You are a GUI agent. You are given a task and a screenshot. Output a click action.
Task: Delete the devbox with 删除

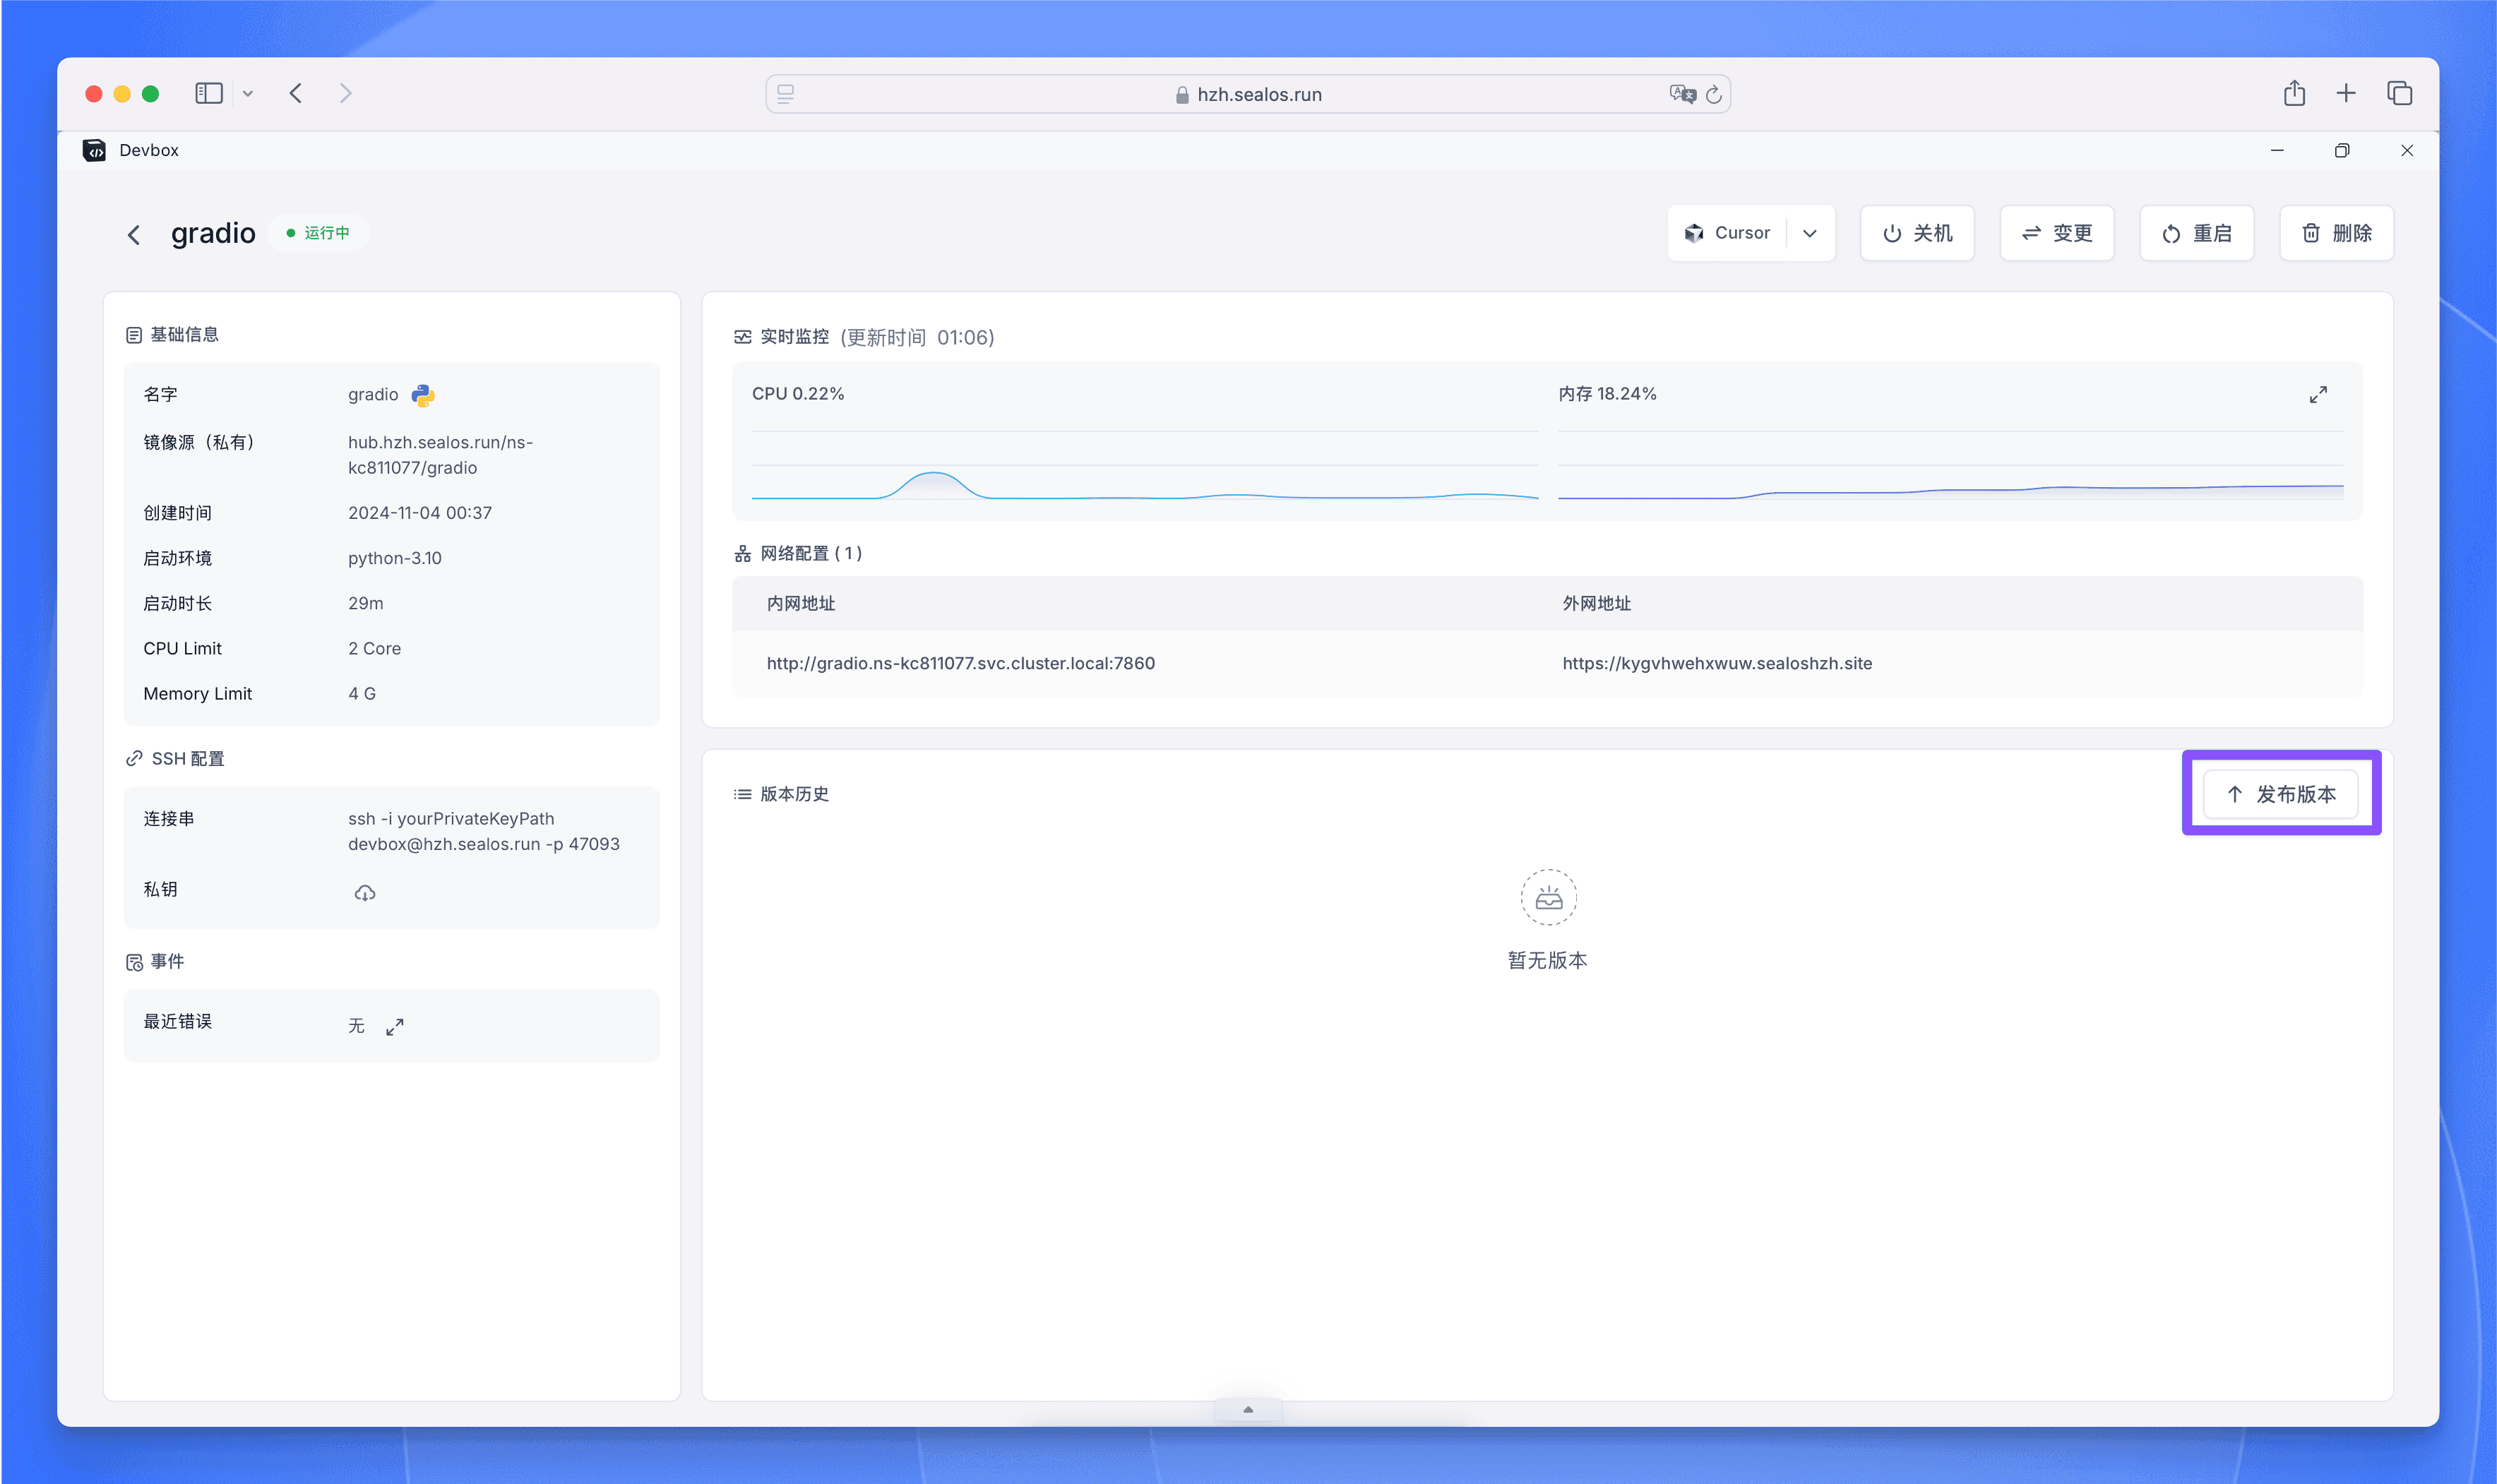click(2337, 233)
